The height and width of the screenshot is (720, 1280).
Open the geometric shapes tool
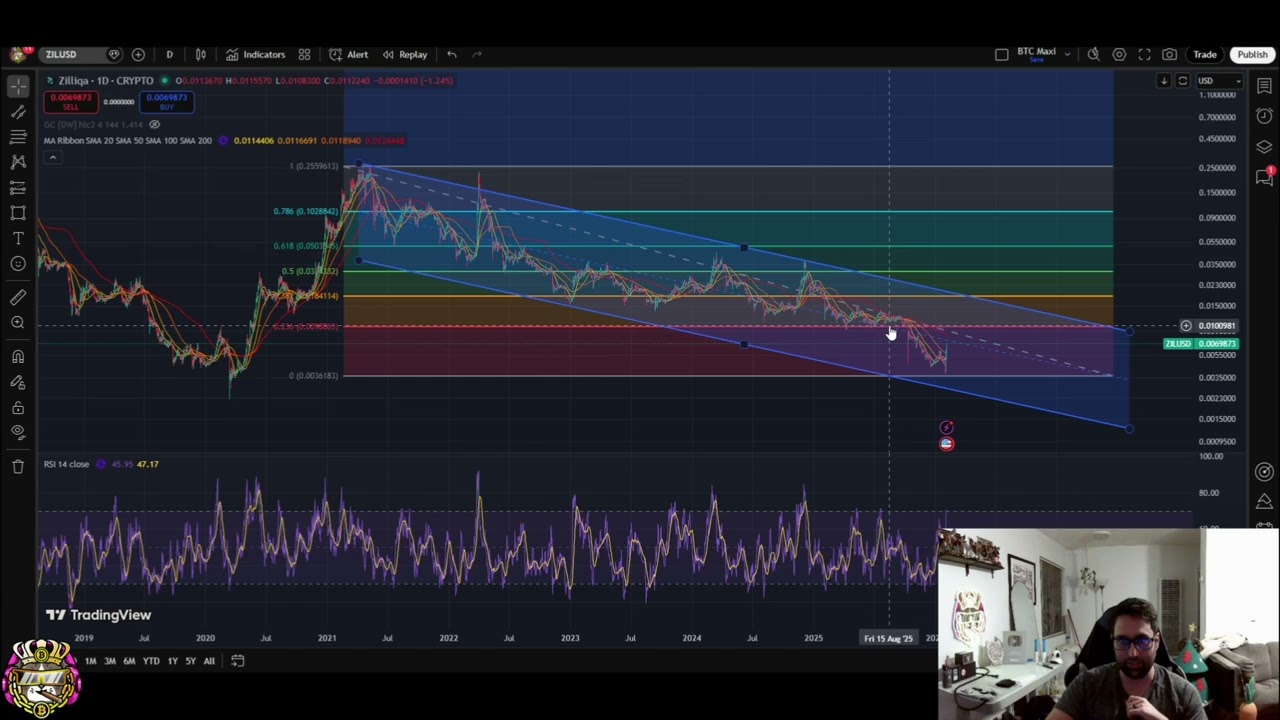18,212
